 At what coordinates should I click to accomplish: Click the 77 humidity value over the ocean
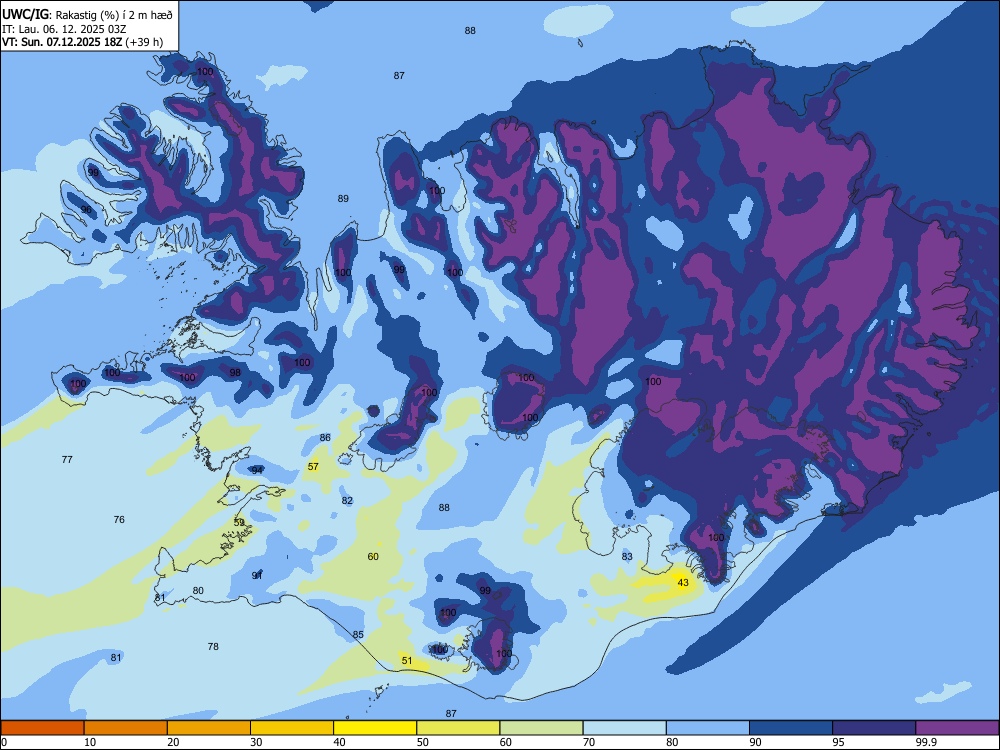click(67, 460)
